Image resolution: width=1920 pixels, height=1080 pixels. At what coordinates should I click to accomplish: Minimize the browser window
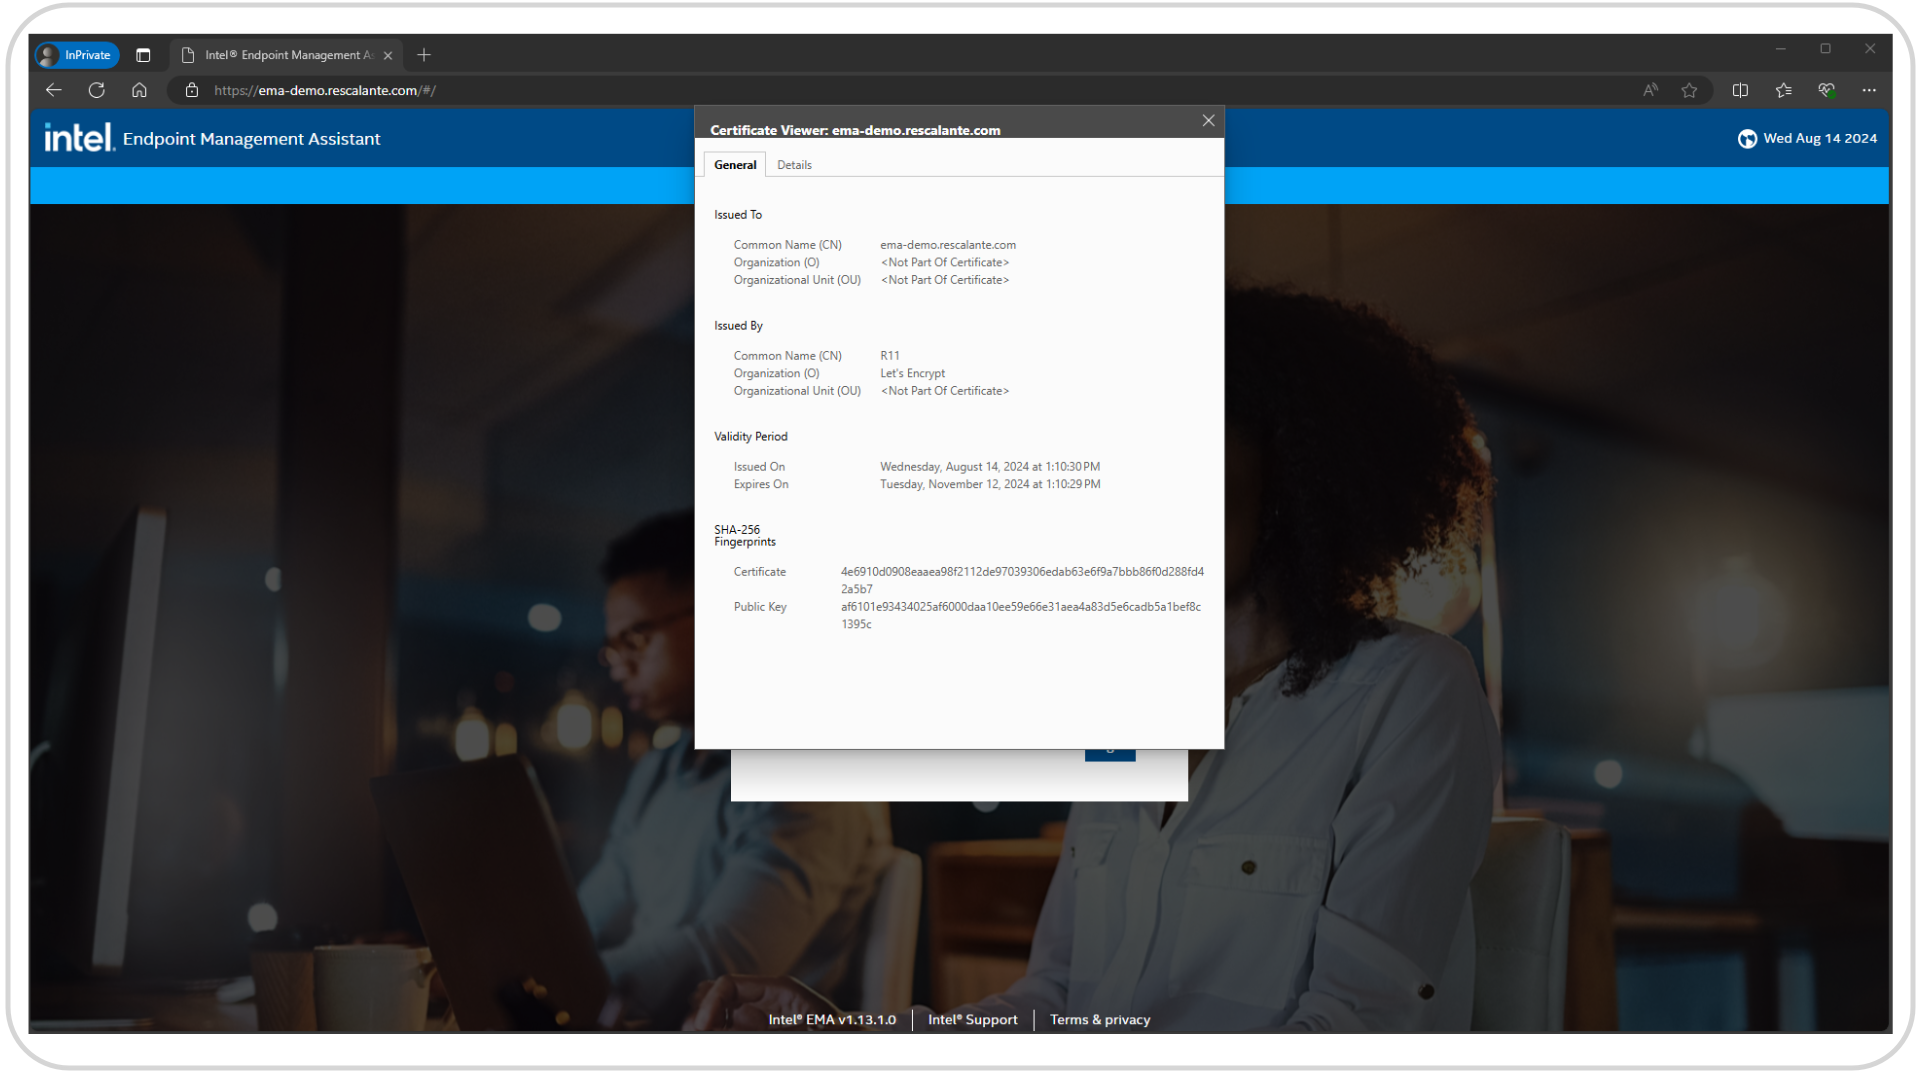click(1781, 49)
